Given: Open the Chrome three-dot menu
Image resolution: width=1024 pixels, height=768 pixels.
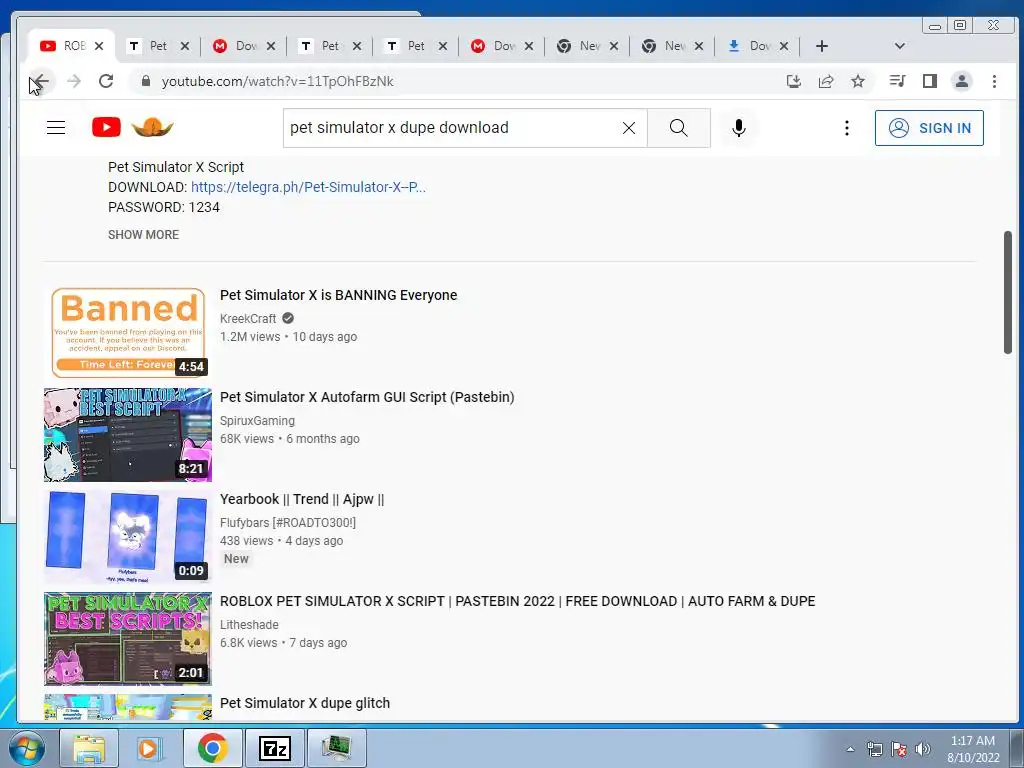Looking at the screenshot, I should (994, 81).
